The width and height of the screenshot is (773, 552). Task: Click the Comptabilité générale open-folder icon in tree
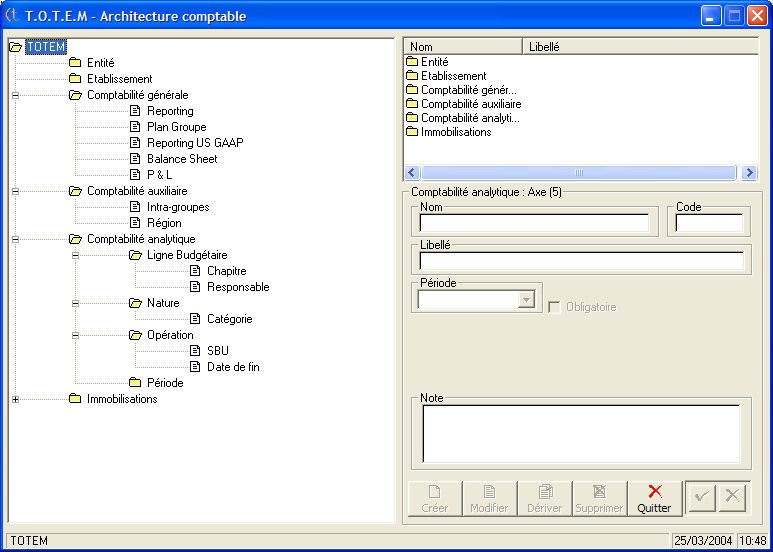pyautogui.click(x=75, y=95)
